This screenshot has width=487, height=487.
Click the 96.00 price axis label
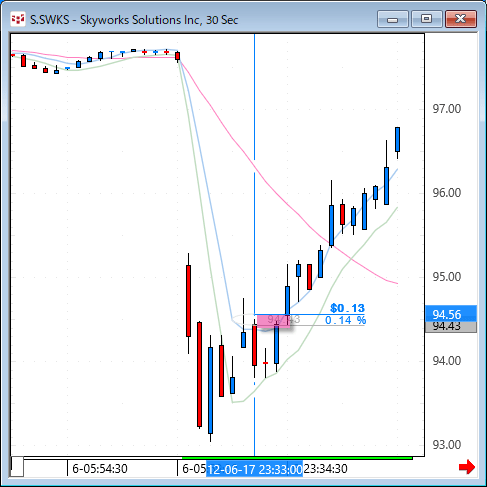tap(447, 193)
